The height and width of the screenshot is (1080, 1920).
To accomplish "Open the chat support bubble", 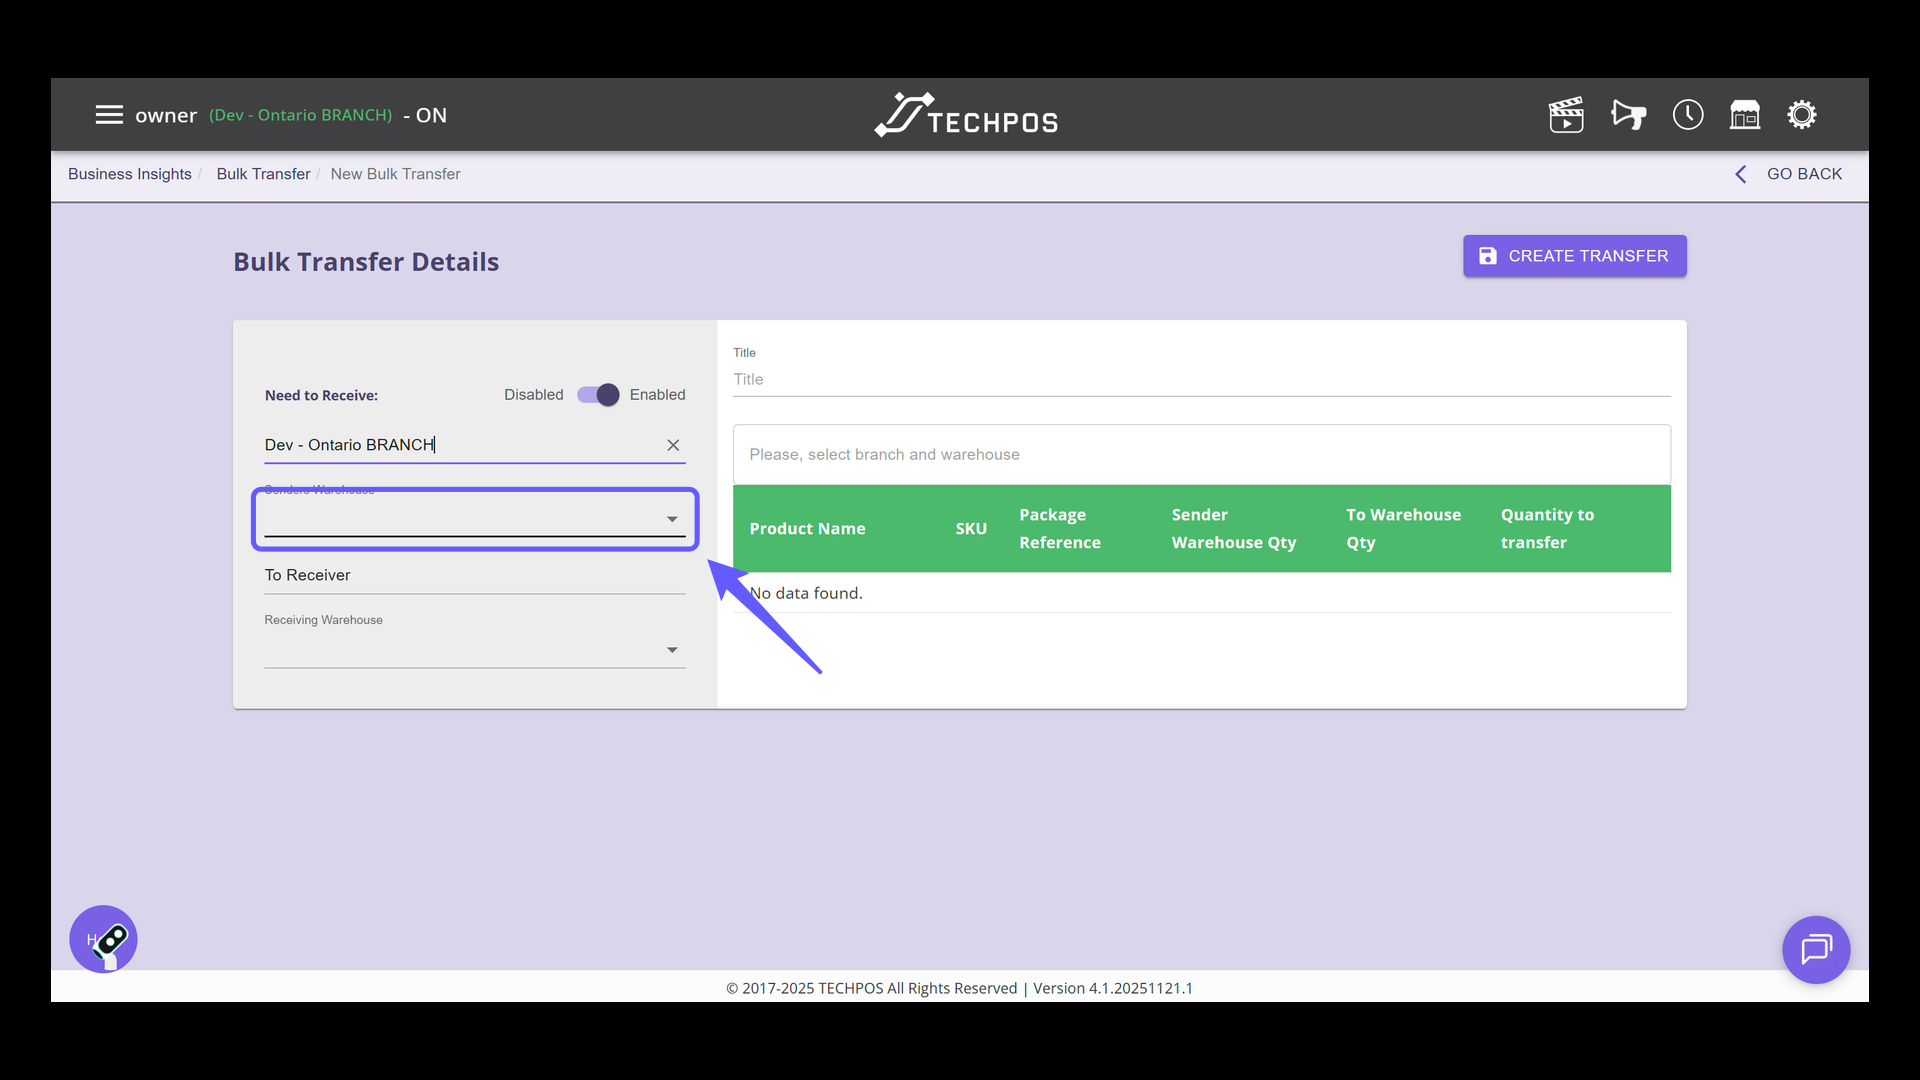I will point(1816,949).
